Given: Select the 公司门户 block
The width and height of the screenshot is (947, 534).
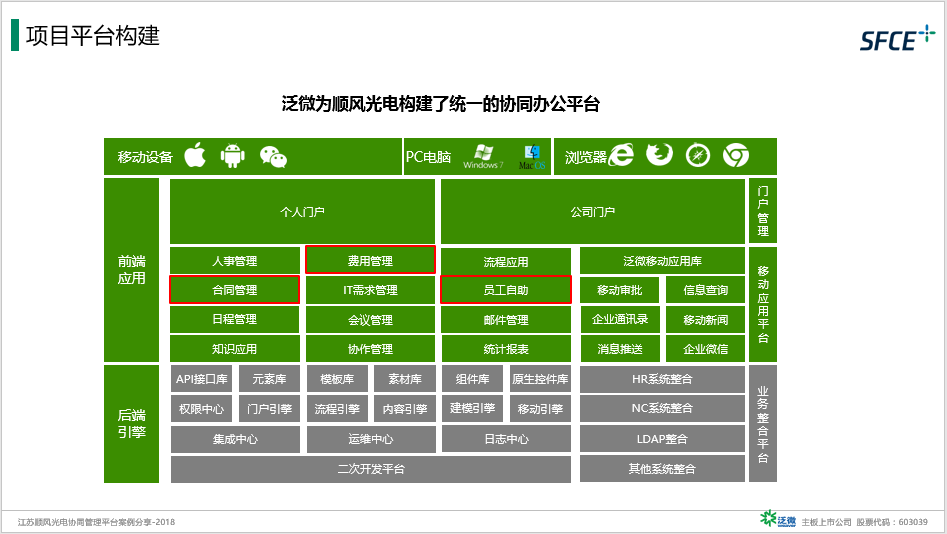Looking at the screenshot, I should [x=592, y=211].
